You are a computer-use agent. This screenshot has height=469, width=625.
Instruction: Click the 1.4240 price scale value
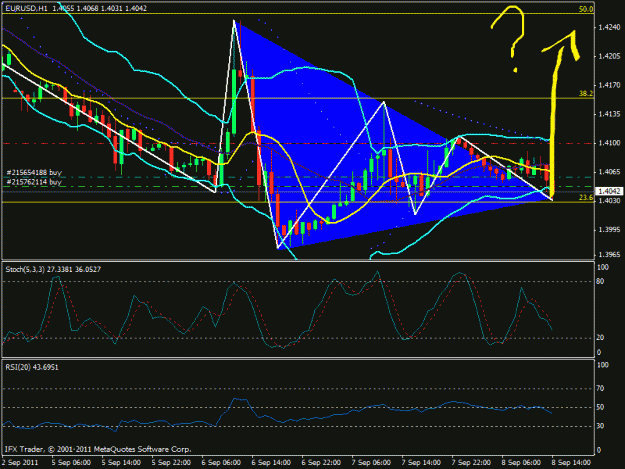pyautogui.click(x=609, y=27)
